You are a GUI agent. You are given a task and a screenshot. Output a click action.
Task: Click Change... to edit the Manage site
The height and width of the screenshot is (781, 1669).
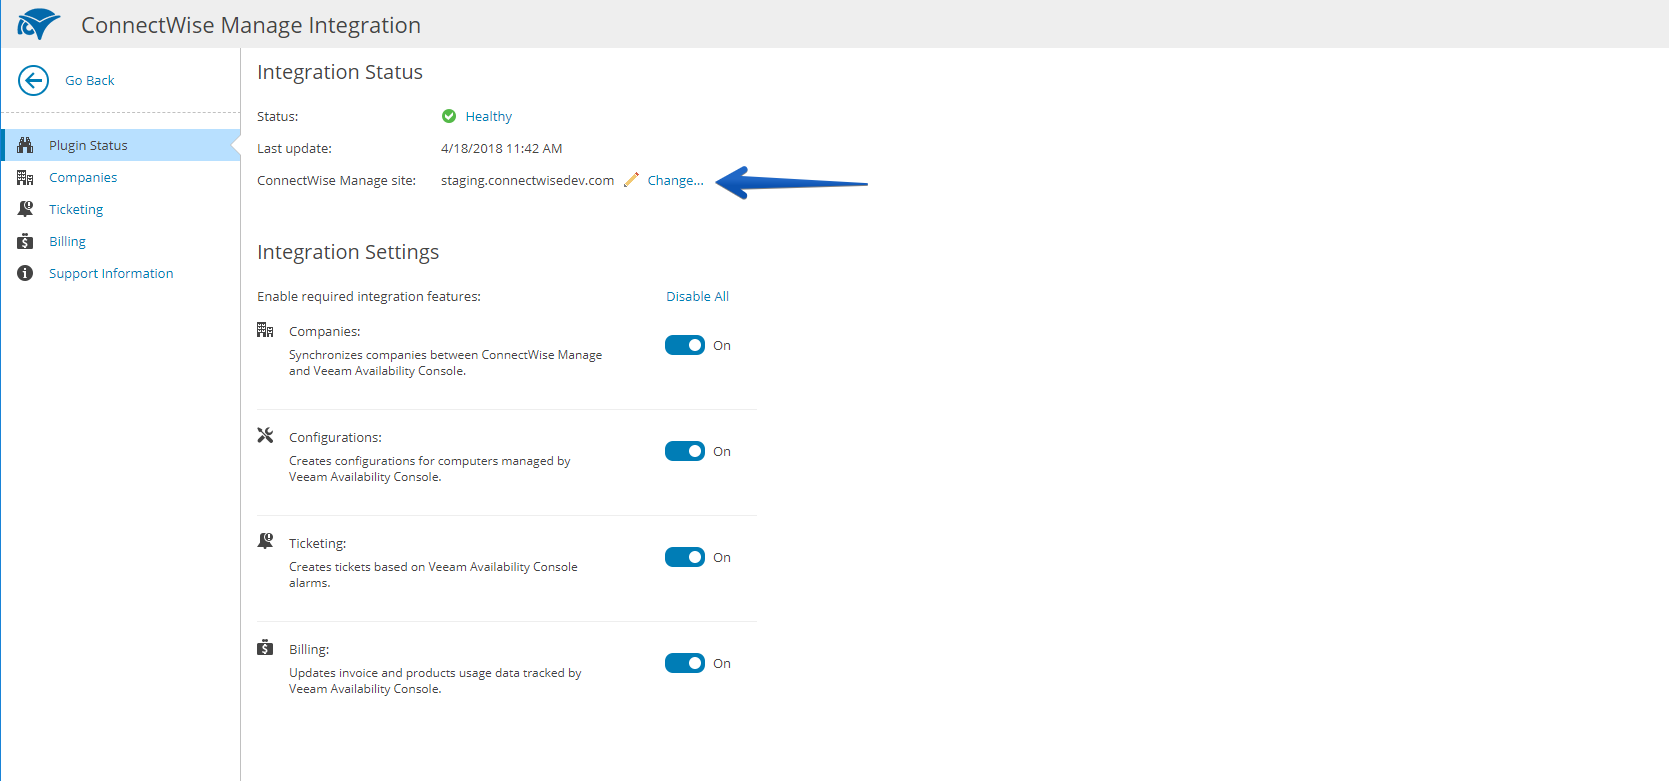[x=676, y=180]
